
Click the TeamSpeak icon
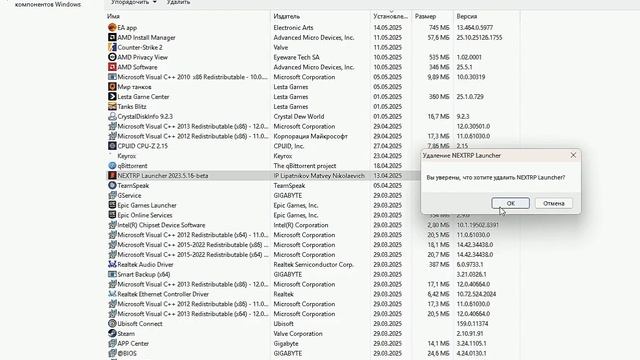112,185
